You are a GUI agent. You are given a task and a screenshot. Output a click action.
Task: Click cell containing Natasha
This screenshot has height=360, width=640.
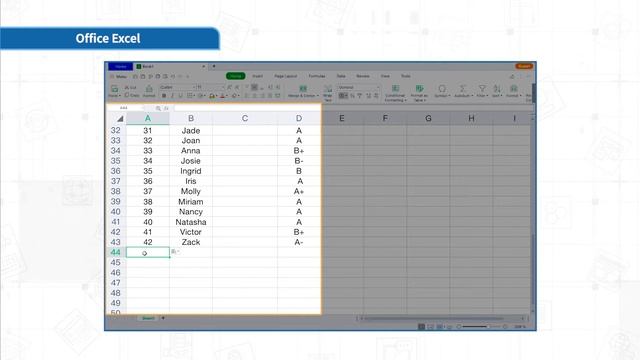click(x=191, y=222)
